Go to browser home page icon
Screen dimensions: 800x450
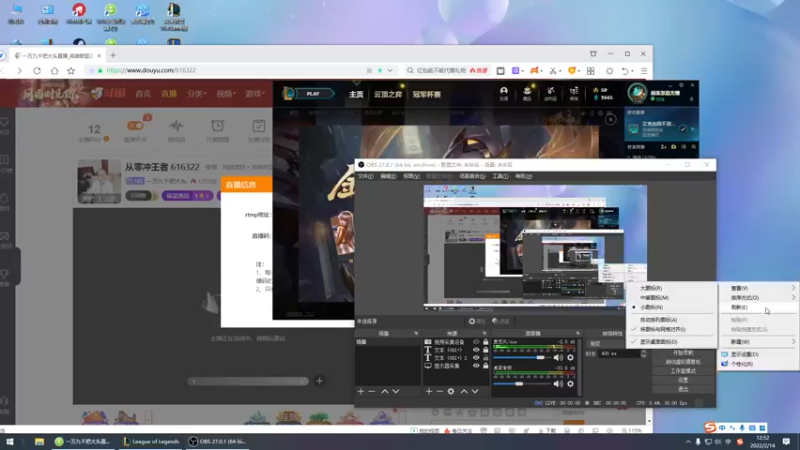pos(54,70)
